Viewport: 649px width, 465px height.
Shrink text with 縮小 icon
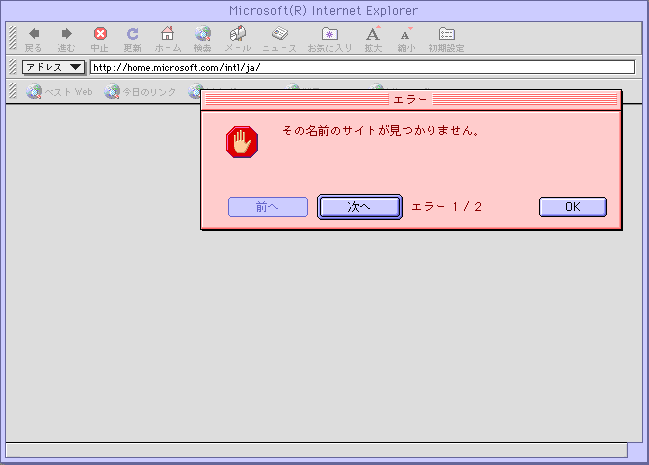[406, 34]
